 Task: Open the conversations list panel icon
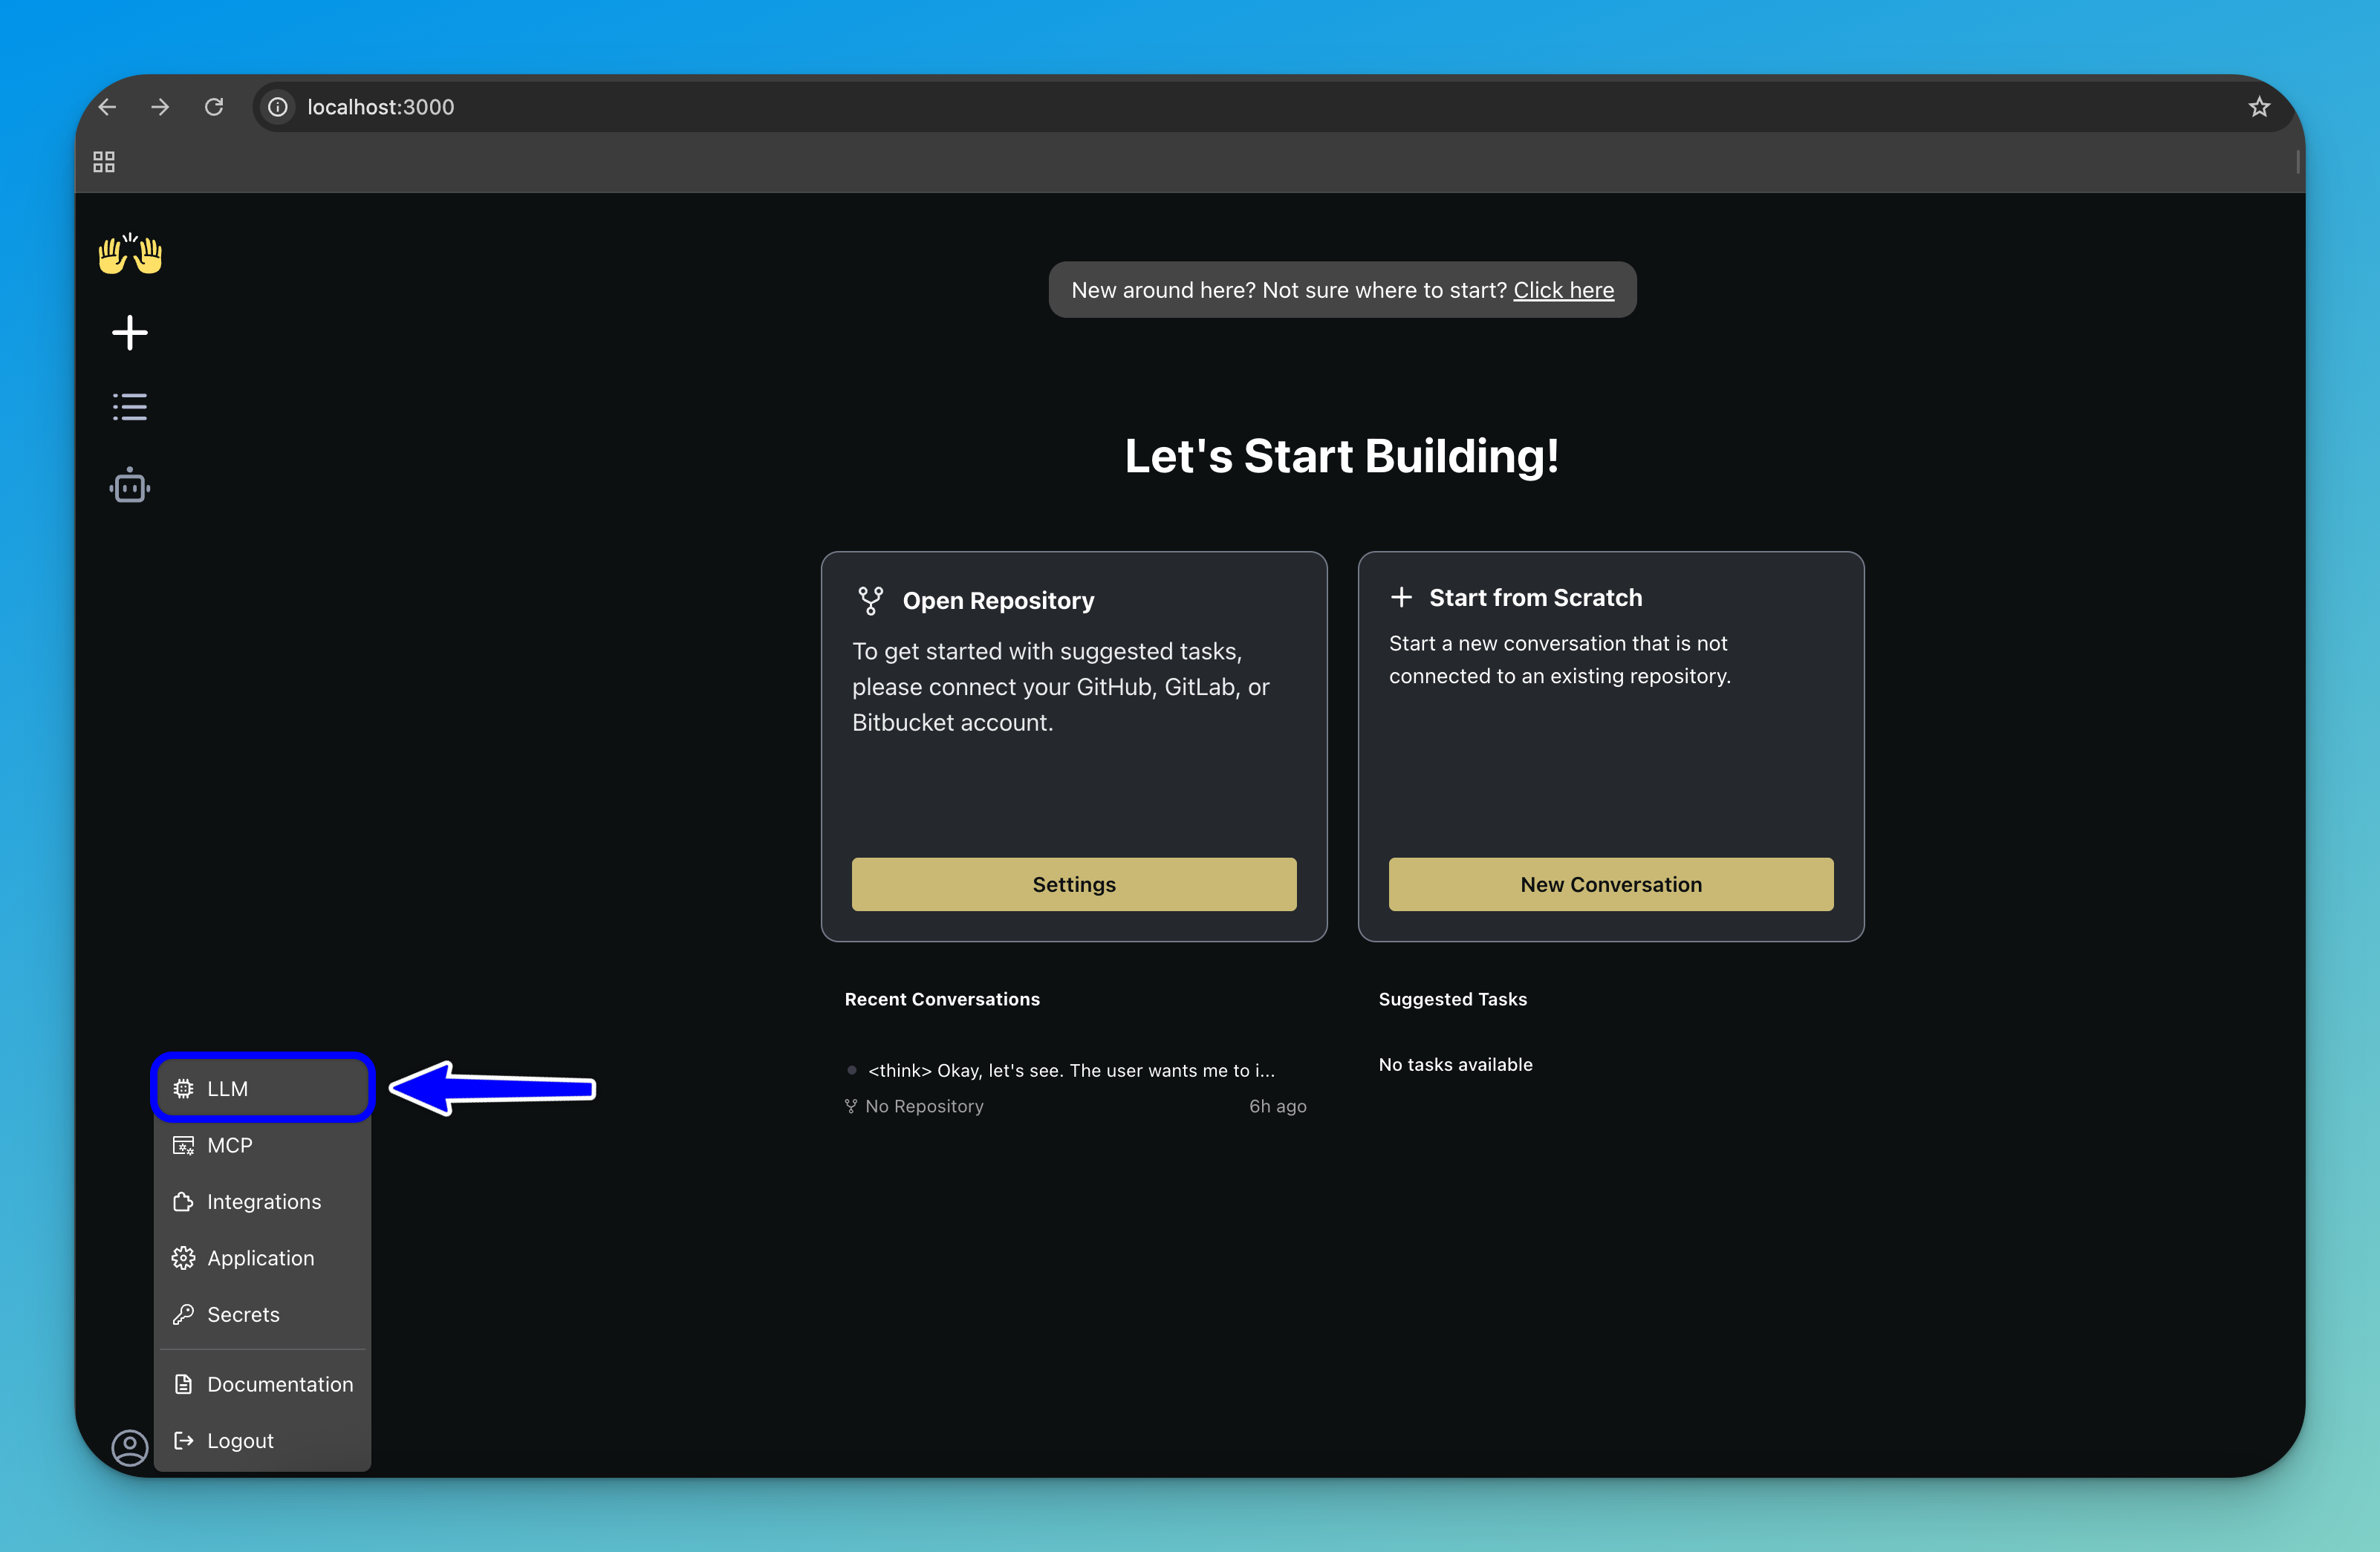(x=130, y=407)
